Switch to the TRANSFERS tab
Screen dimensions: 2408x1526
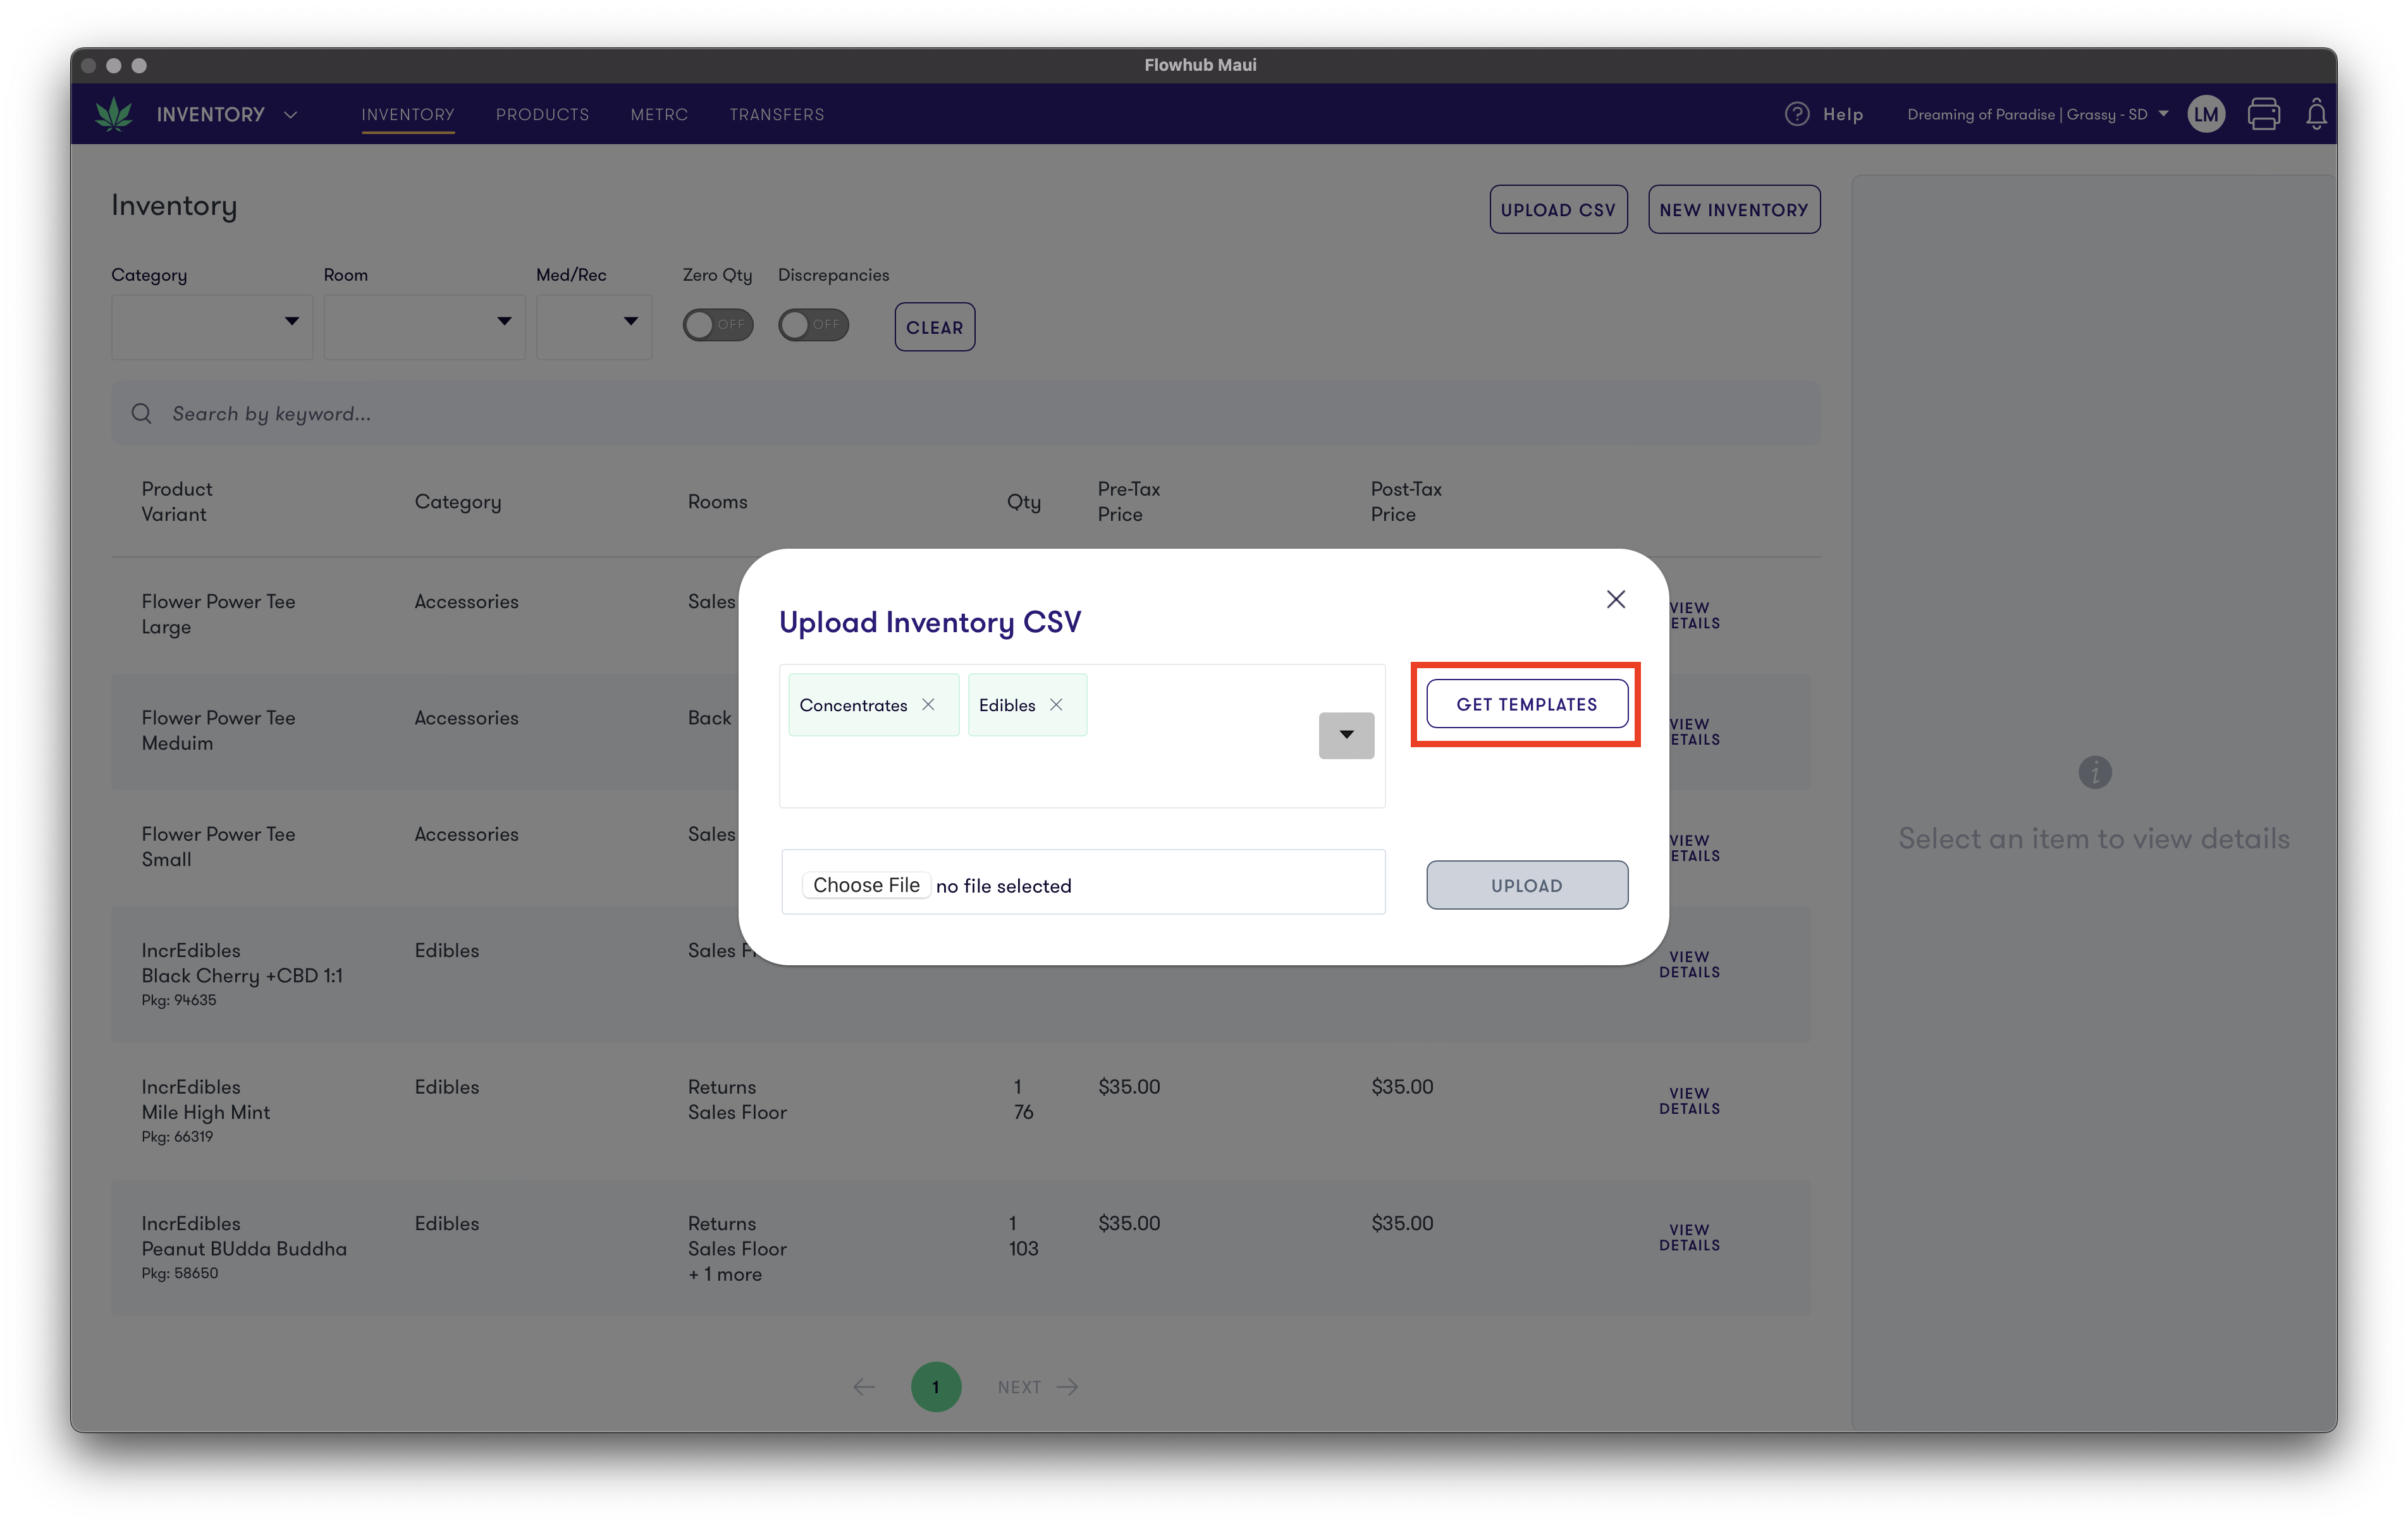pyautogui.click(x=777, y=114)
